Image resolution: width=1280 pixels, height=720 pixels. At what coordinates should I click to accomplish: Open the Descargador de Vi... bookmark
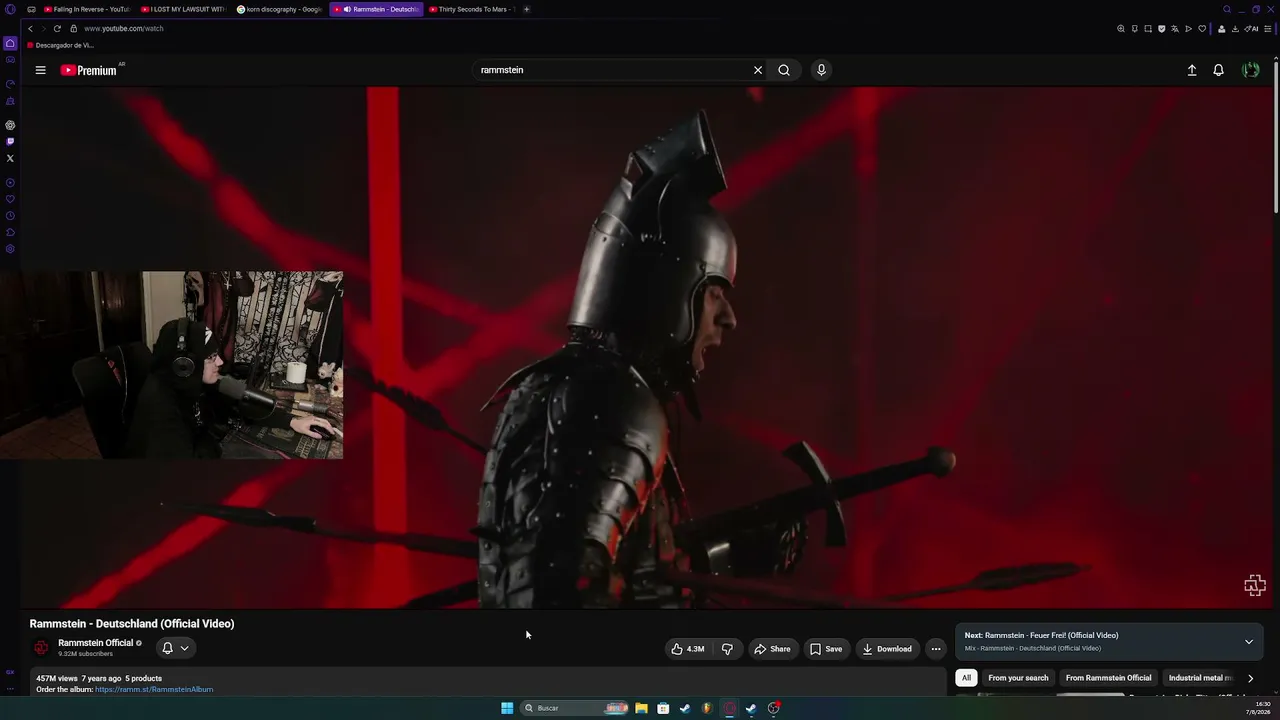pyautogui.click(x=61, y=45)
